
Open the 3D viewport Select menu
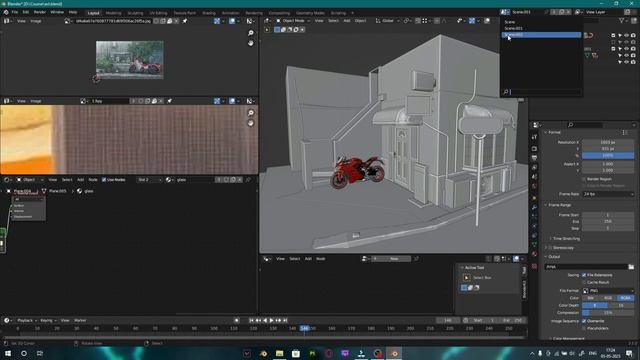(x=333, y=20)
